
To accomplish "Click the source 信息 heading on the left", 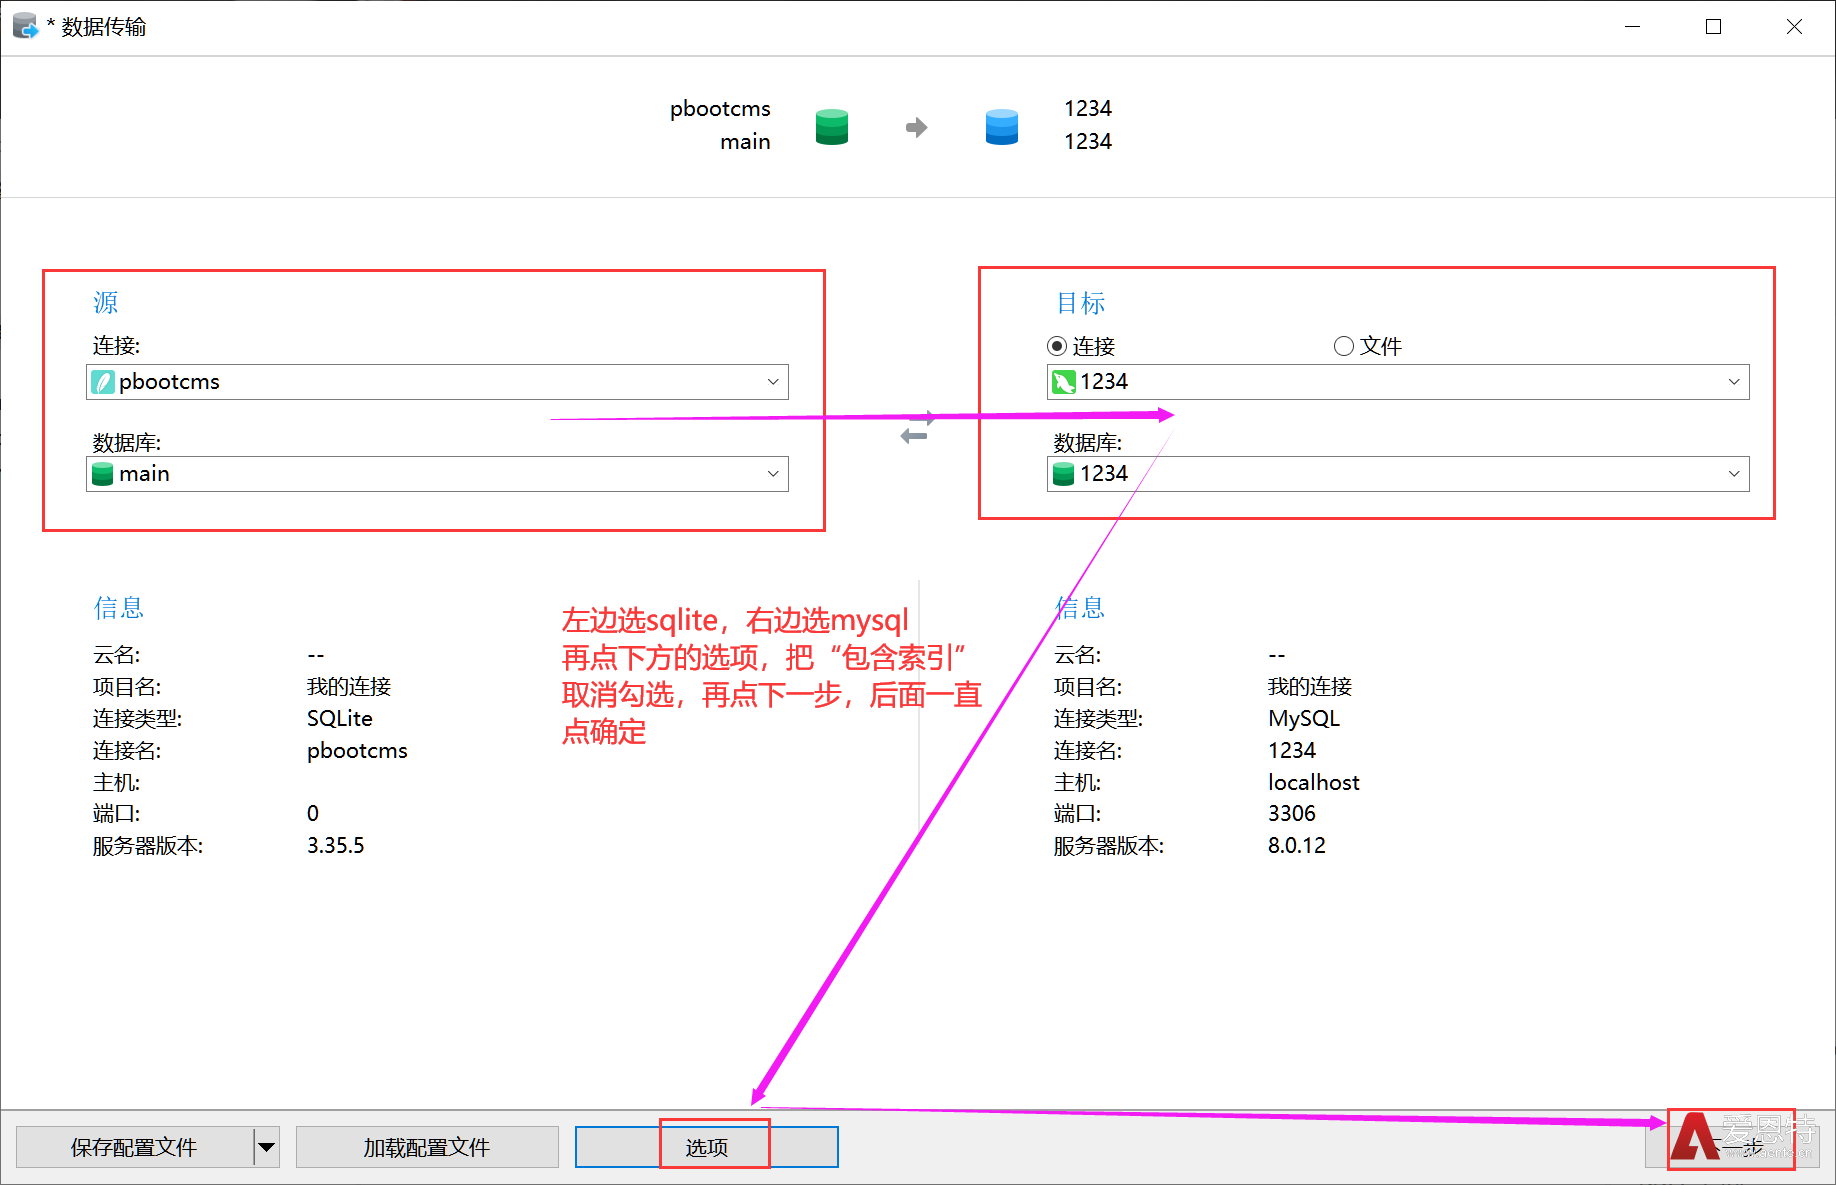I will pyautogui.click(x=119, y=608).
